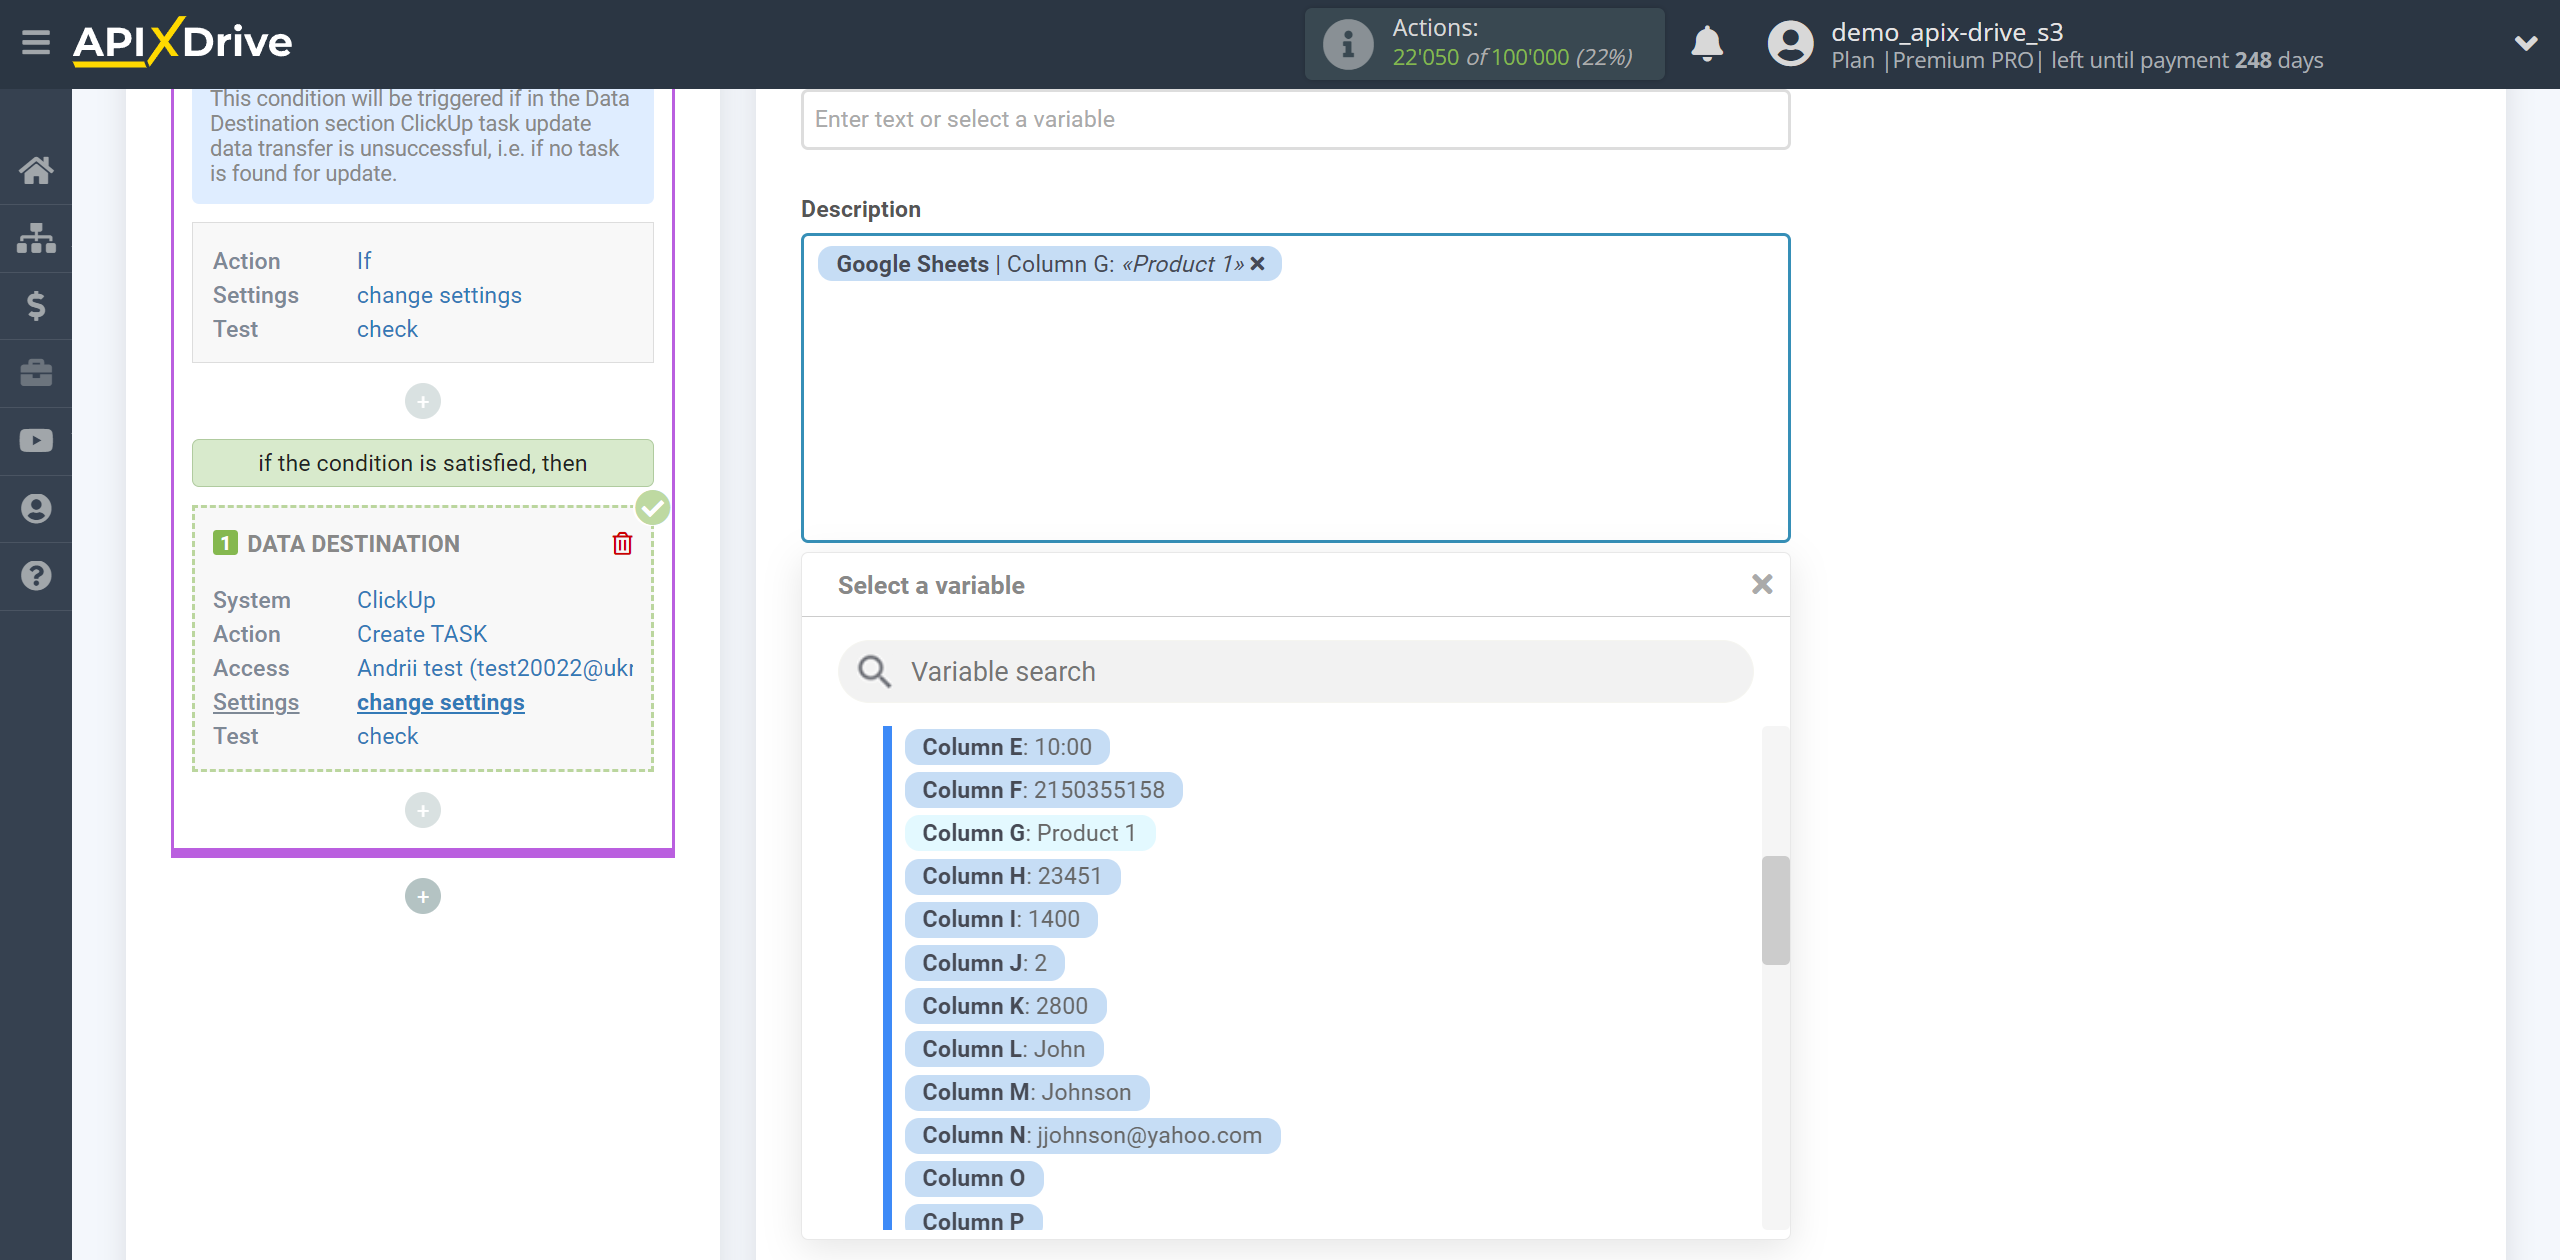
Task: Select variable Column G: Product 1
Action: [1029, 833]
